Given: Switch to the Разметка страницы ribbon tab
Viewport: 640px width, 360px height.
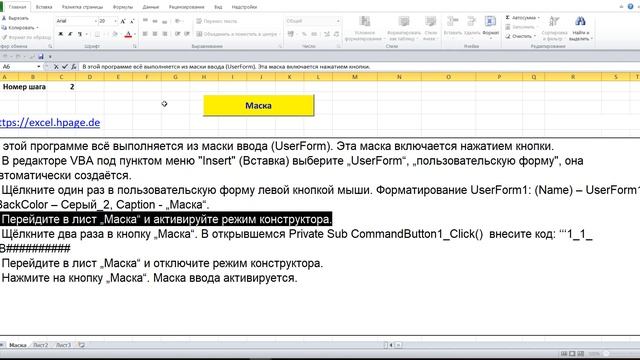Looking at the screenshot, I should [x=82, y=7].
